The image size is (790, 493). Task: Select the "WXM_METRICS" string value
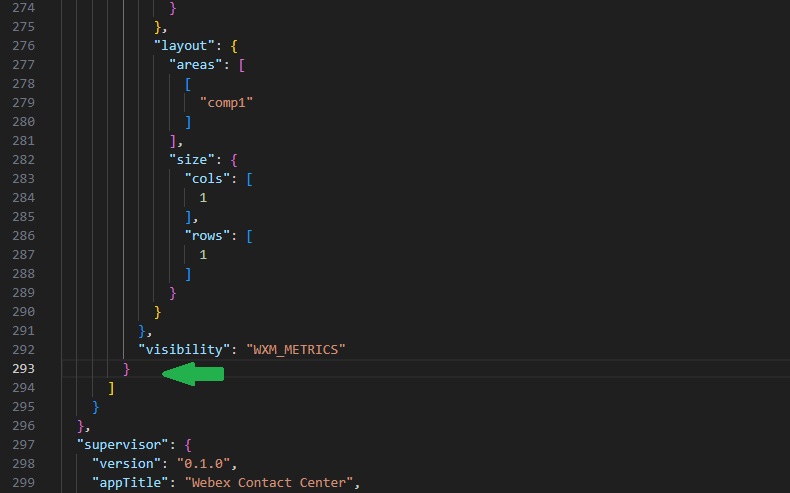point(296,349)
